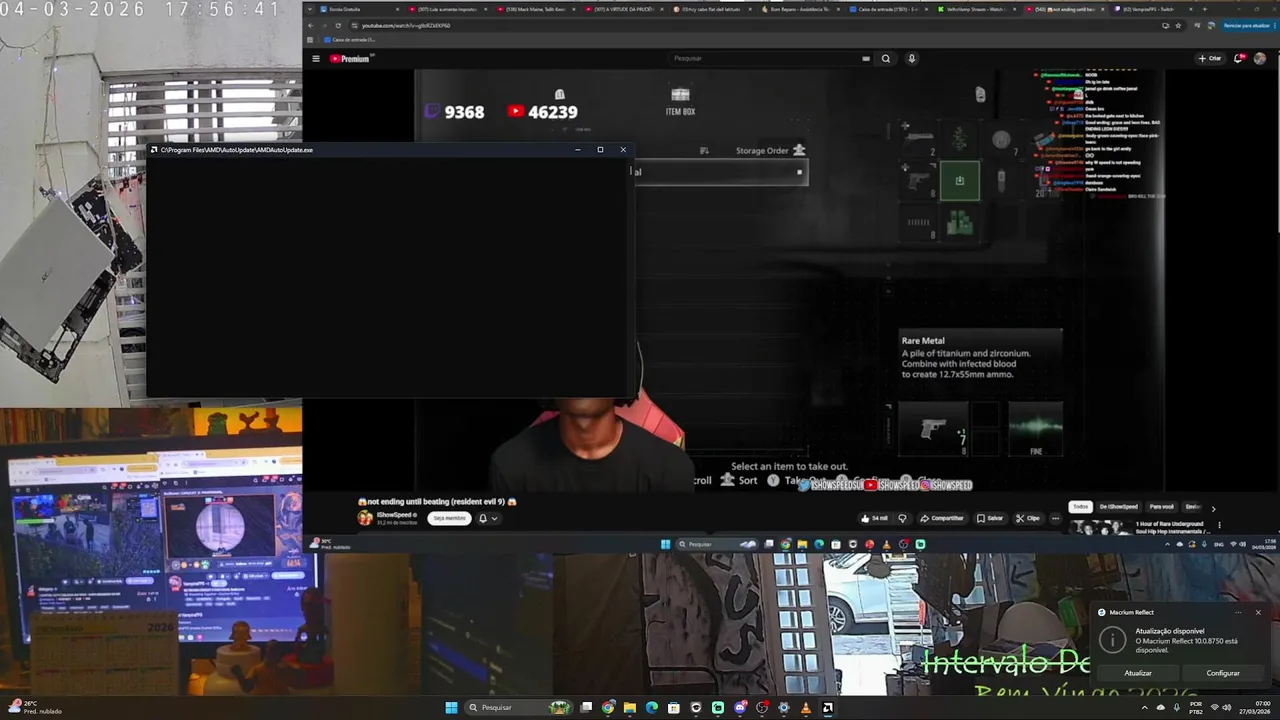The width and height of the screenshot is (1280, 720).
Task: Show the next filter chips via the arrow
Action: [1213, 508]
